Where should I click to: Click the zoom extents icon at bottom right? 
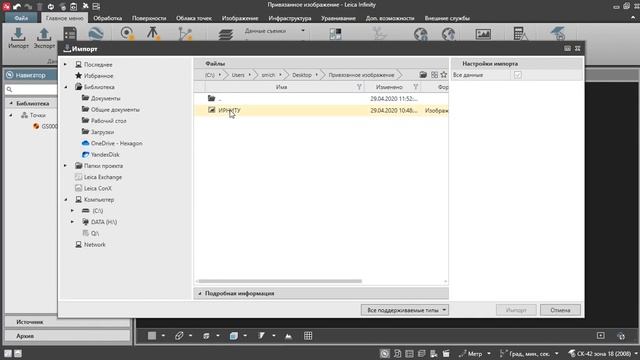tap(600, 336)
